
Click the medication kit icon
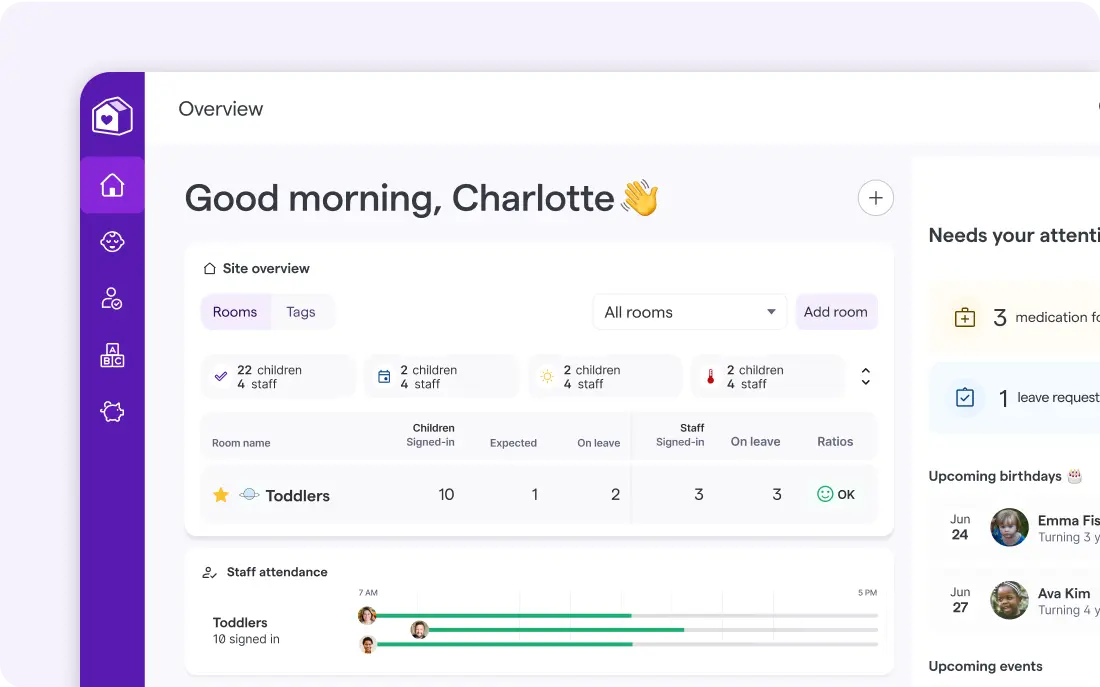tap(965, 317)
